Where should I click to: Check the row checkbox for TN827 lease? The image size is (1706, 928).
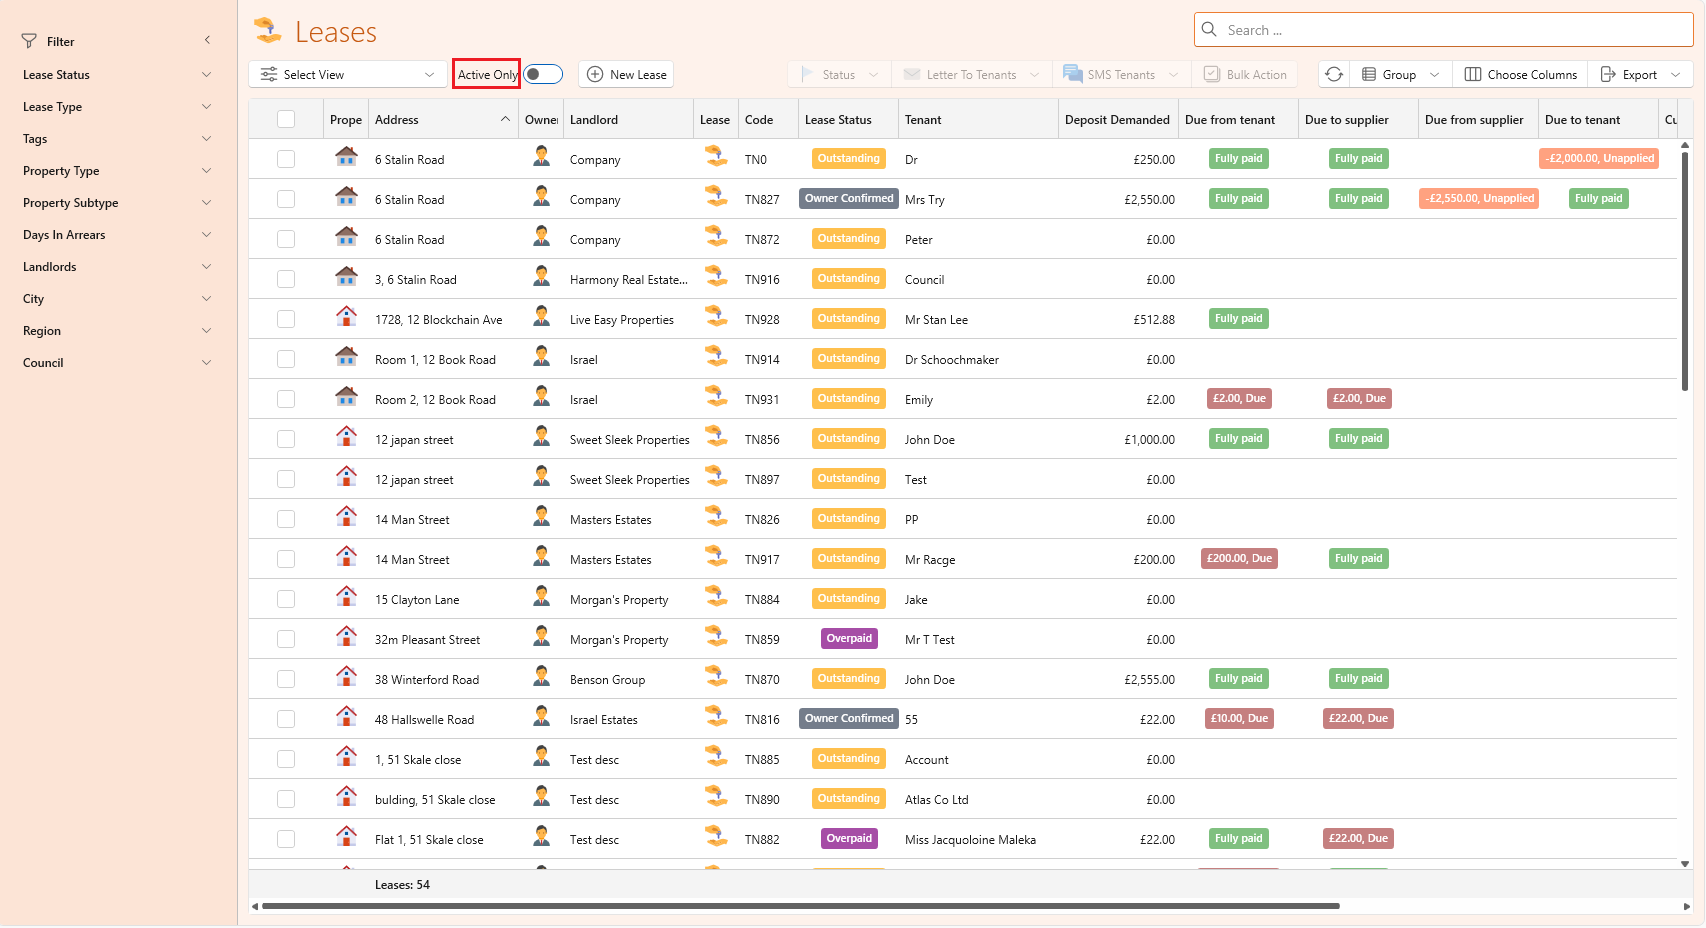pos(286,199)
